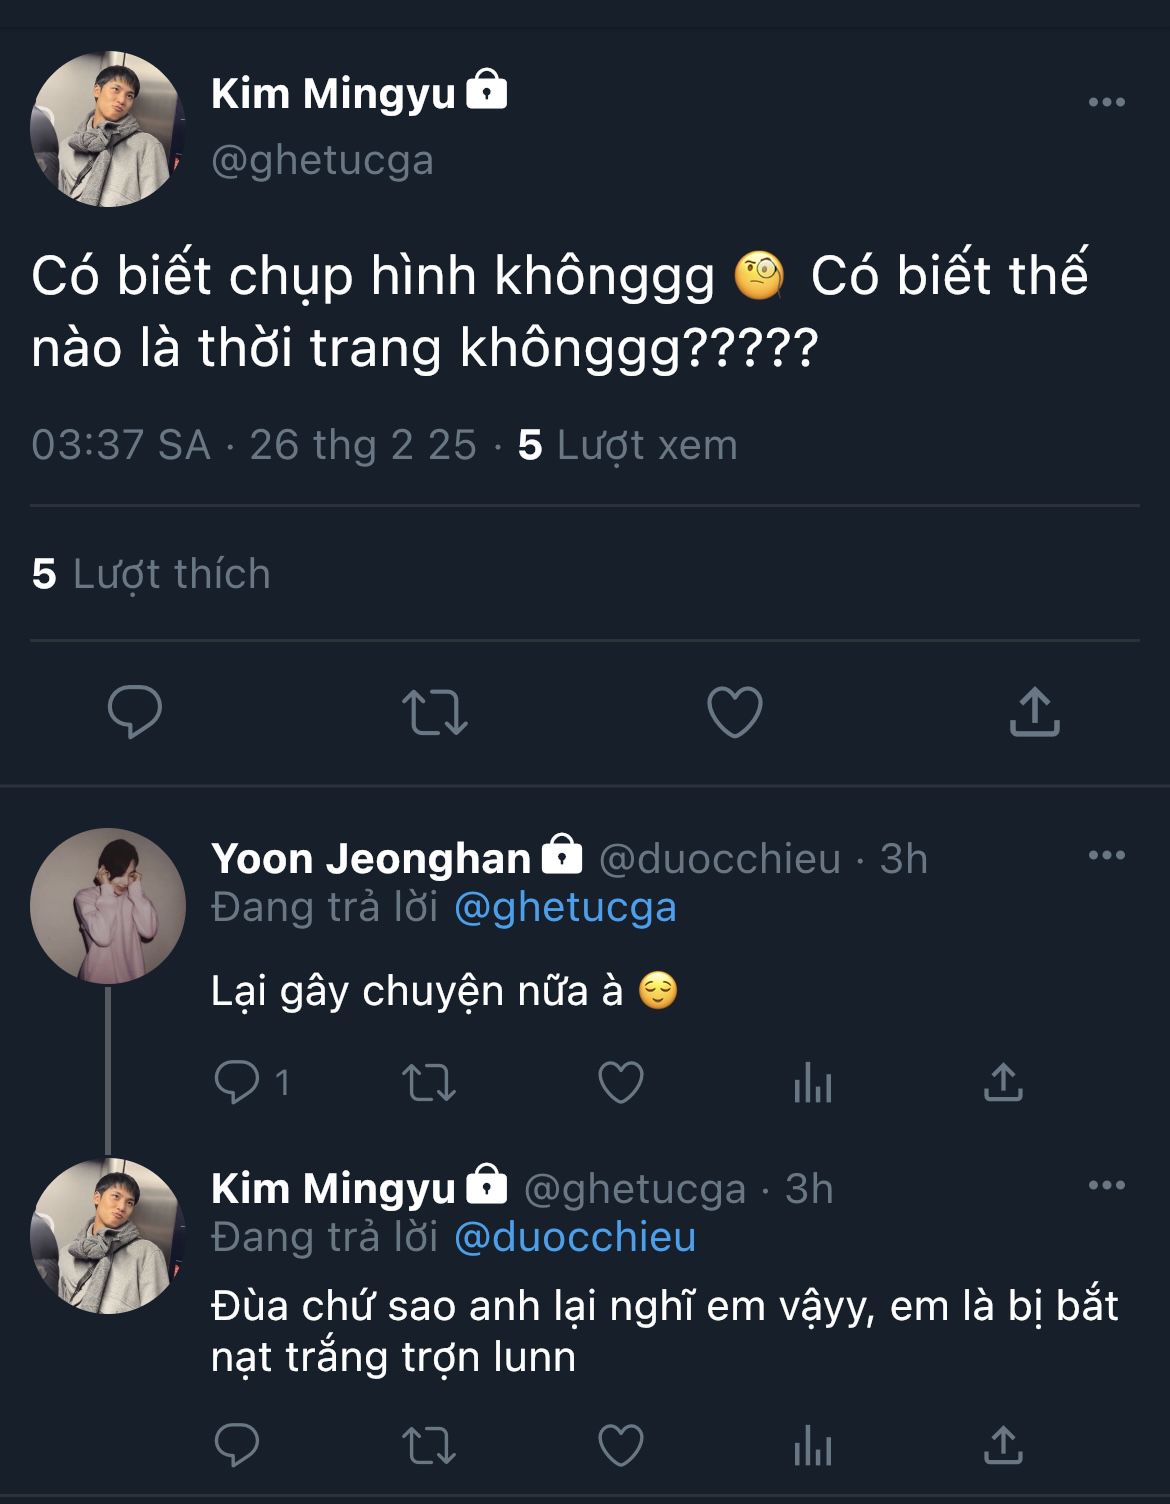Screen dimensions: 1170x1504
Task: Like the main Kim Mingyu tweet
Action: point(735,712)
